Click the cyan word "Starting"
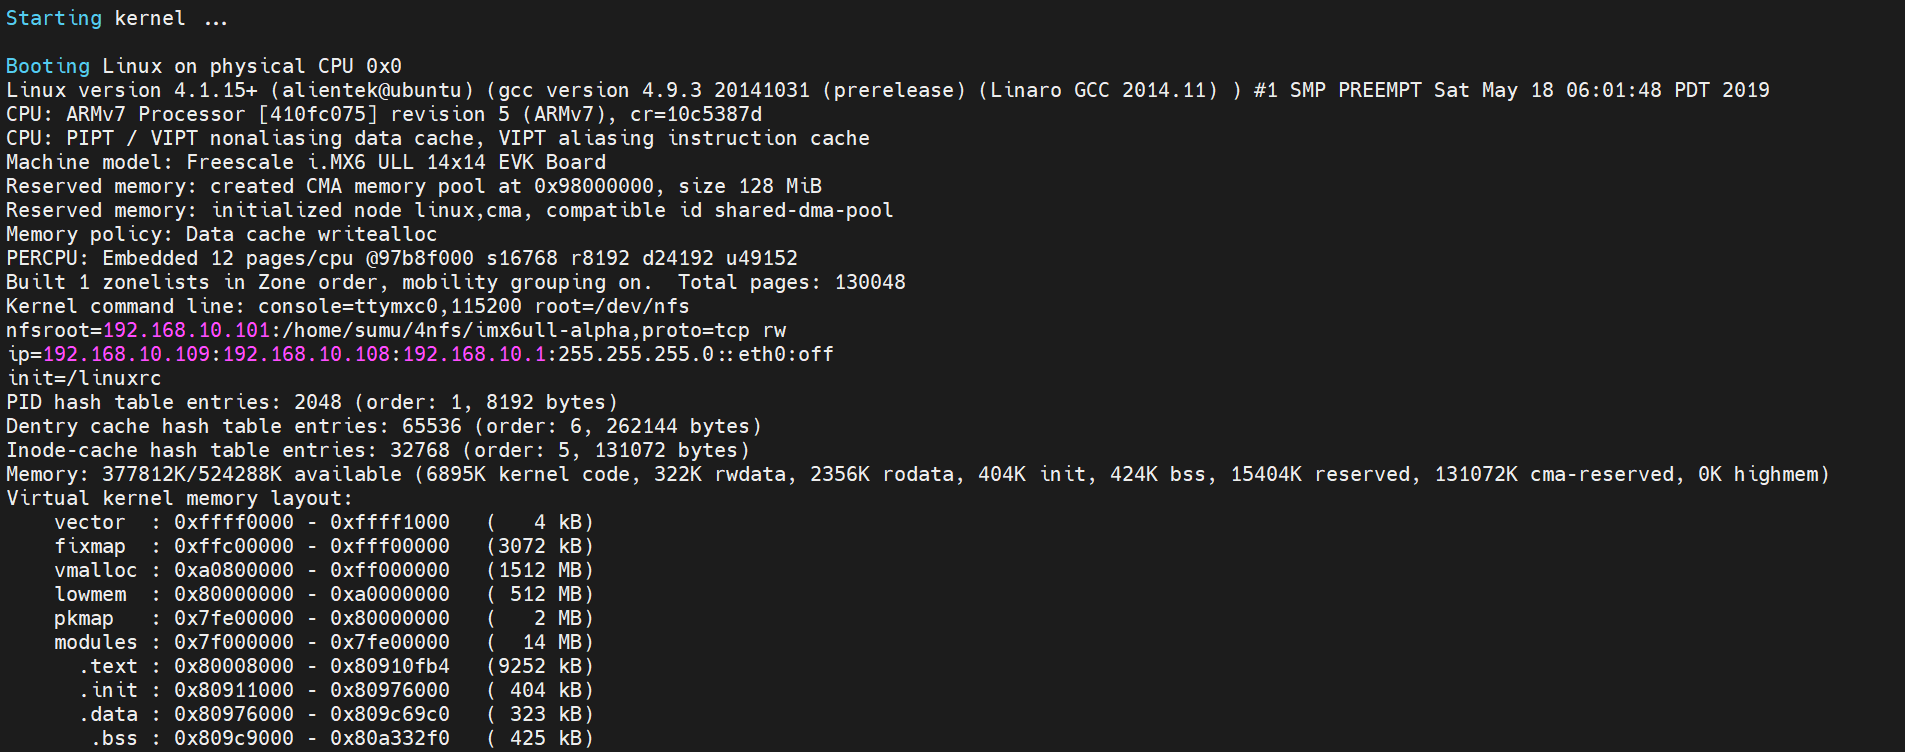This screenshot has width=1905, height=752. (53, 18)
